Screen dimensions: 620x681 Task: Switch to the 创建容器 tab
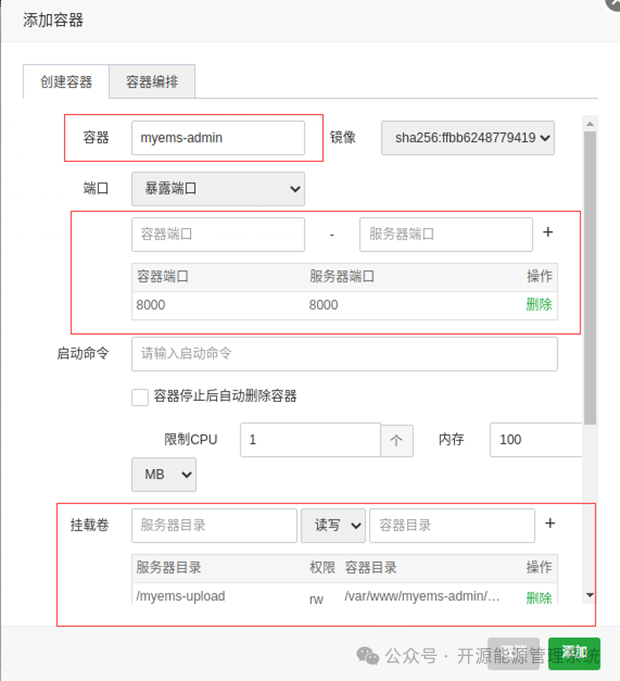pos(66,82)
